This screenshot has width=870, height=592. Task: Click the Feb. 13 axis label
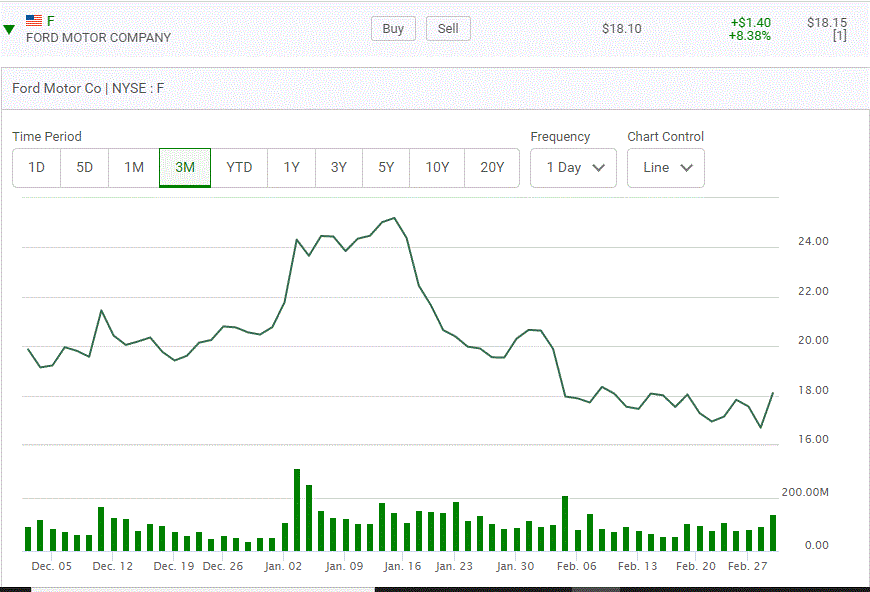point(638,566)
